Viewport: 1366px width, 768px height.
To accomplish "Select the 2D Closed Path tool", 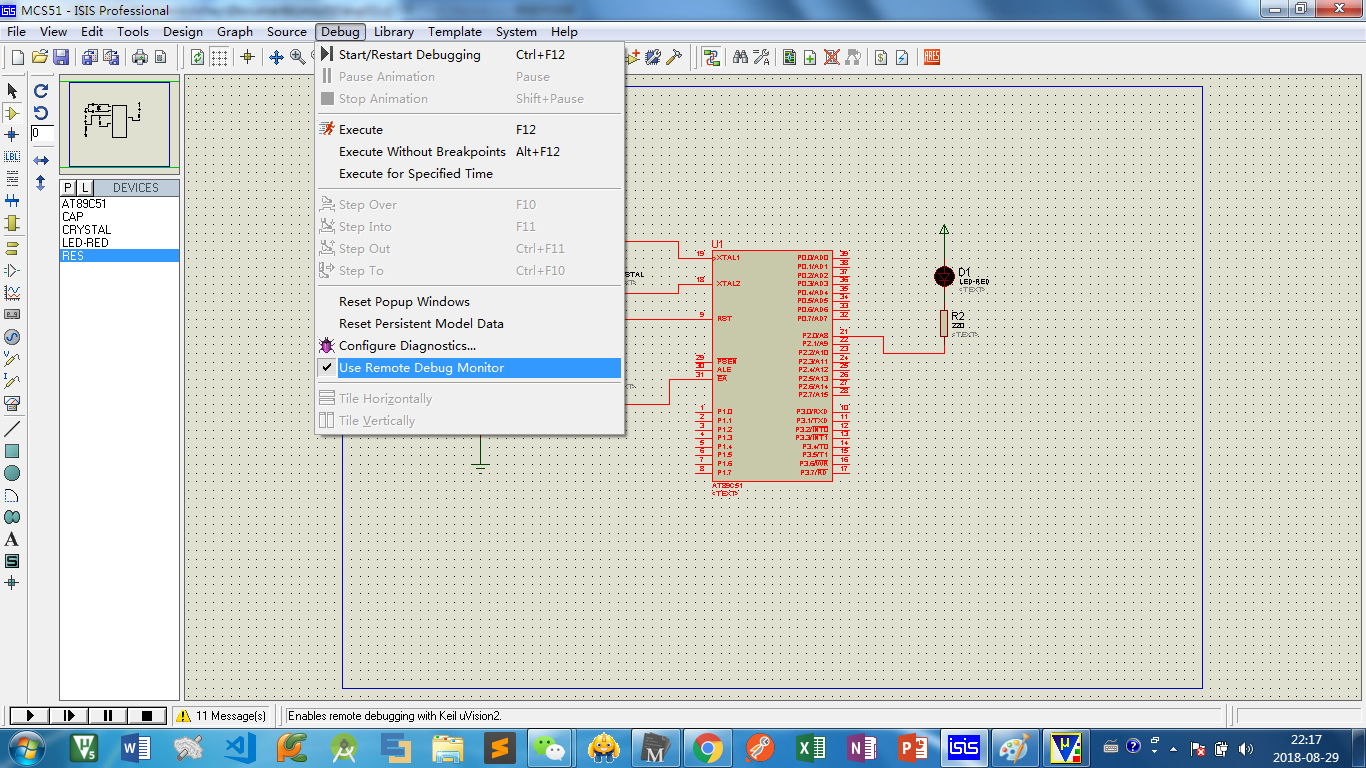I will tap(12, 517).
